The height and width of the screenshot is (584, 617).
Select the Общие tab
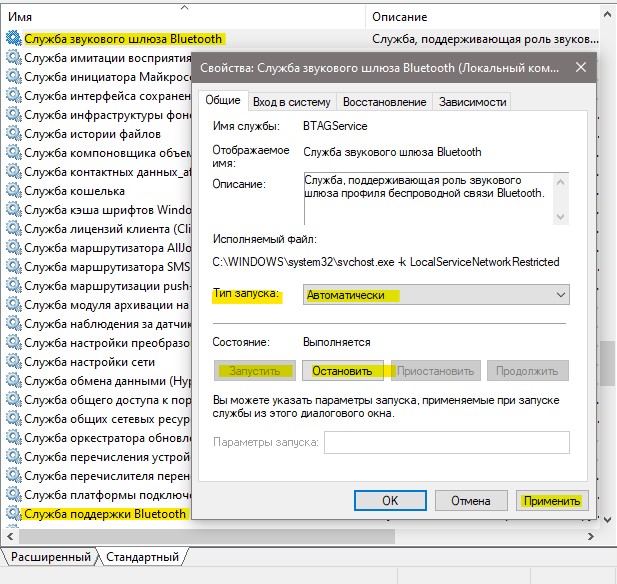pyautogui.click(x=223, y=100)
